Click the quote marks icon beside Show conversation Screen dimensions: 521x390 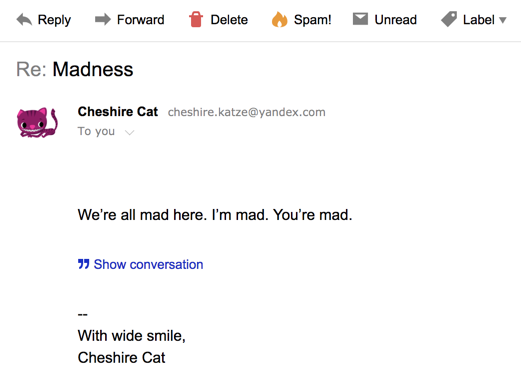click(84, 264)
